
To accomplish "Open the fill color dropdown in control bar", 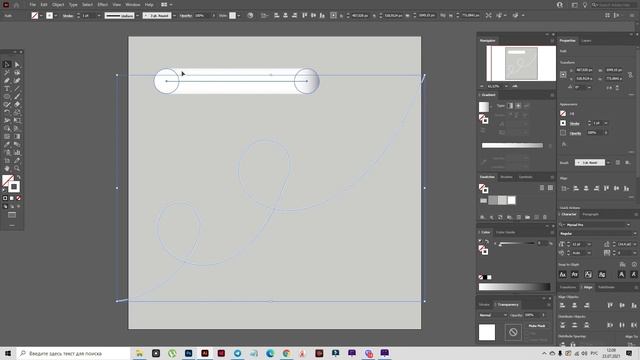I will pos(41,16).
